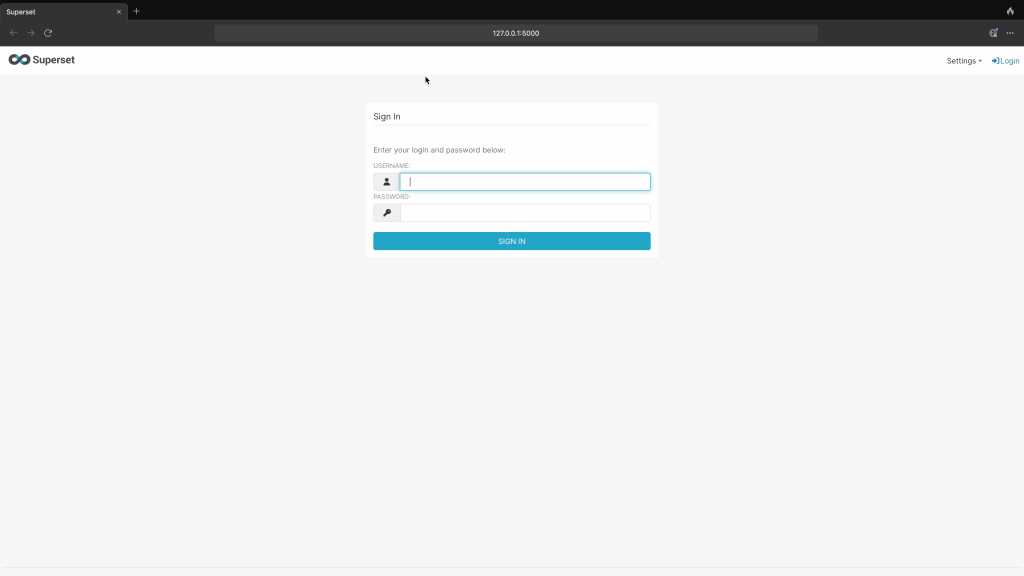Image resolution: width=1024 pixels, height=576 pixels.
Task: Focus the Username input field
Action: coord(525,182)
